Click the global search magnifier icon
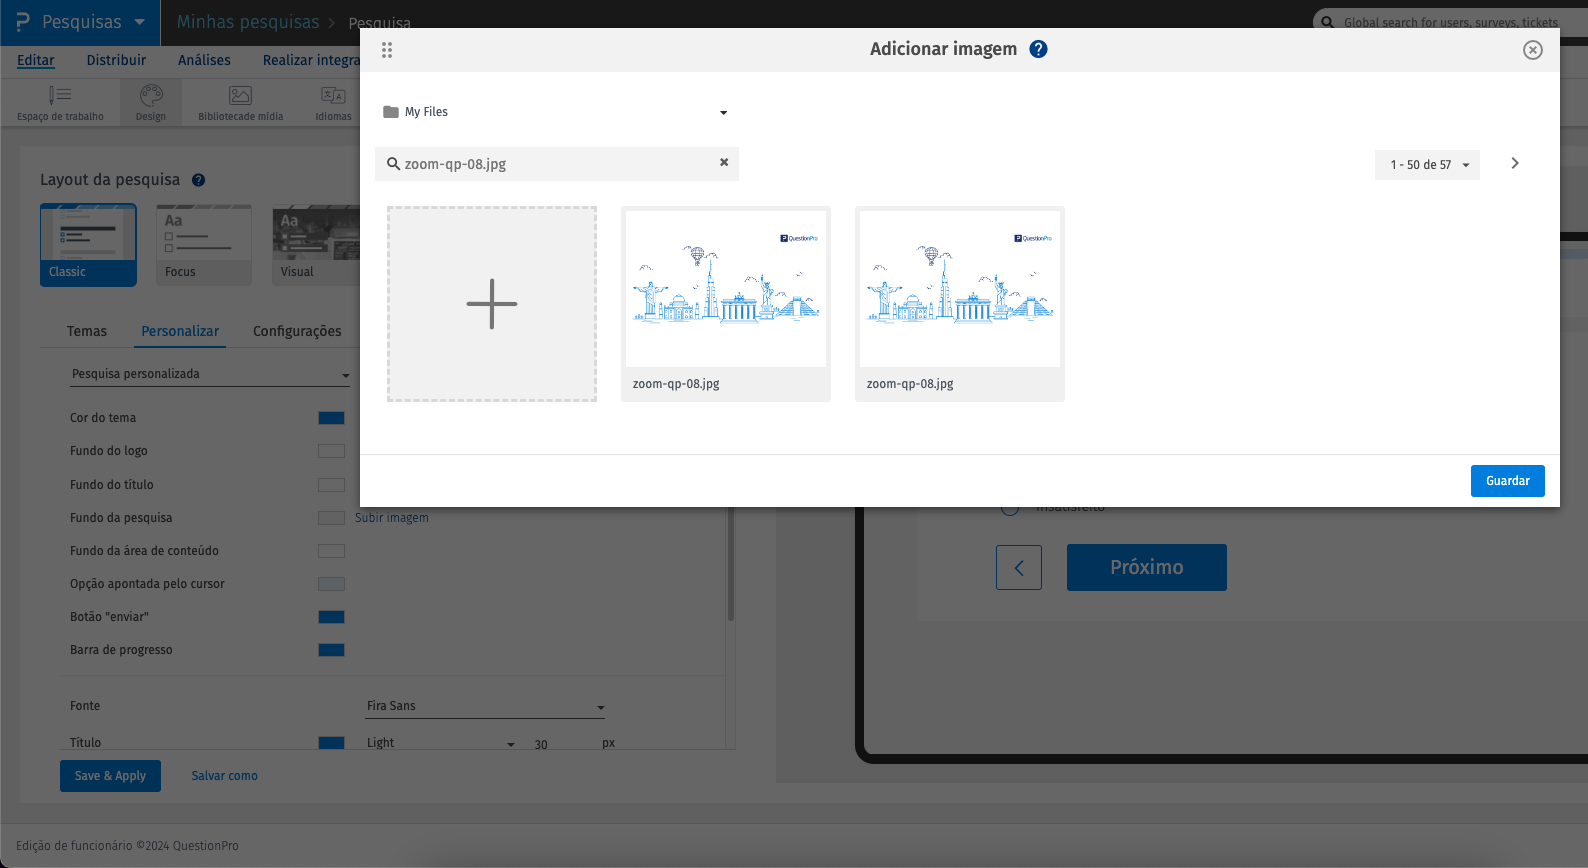Viewport: 1588px width, 868px height. 1327,22
